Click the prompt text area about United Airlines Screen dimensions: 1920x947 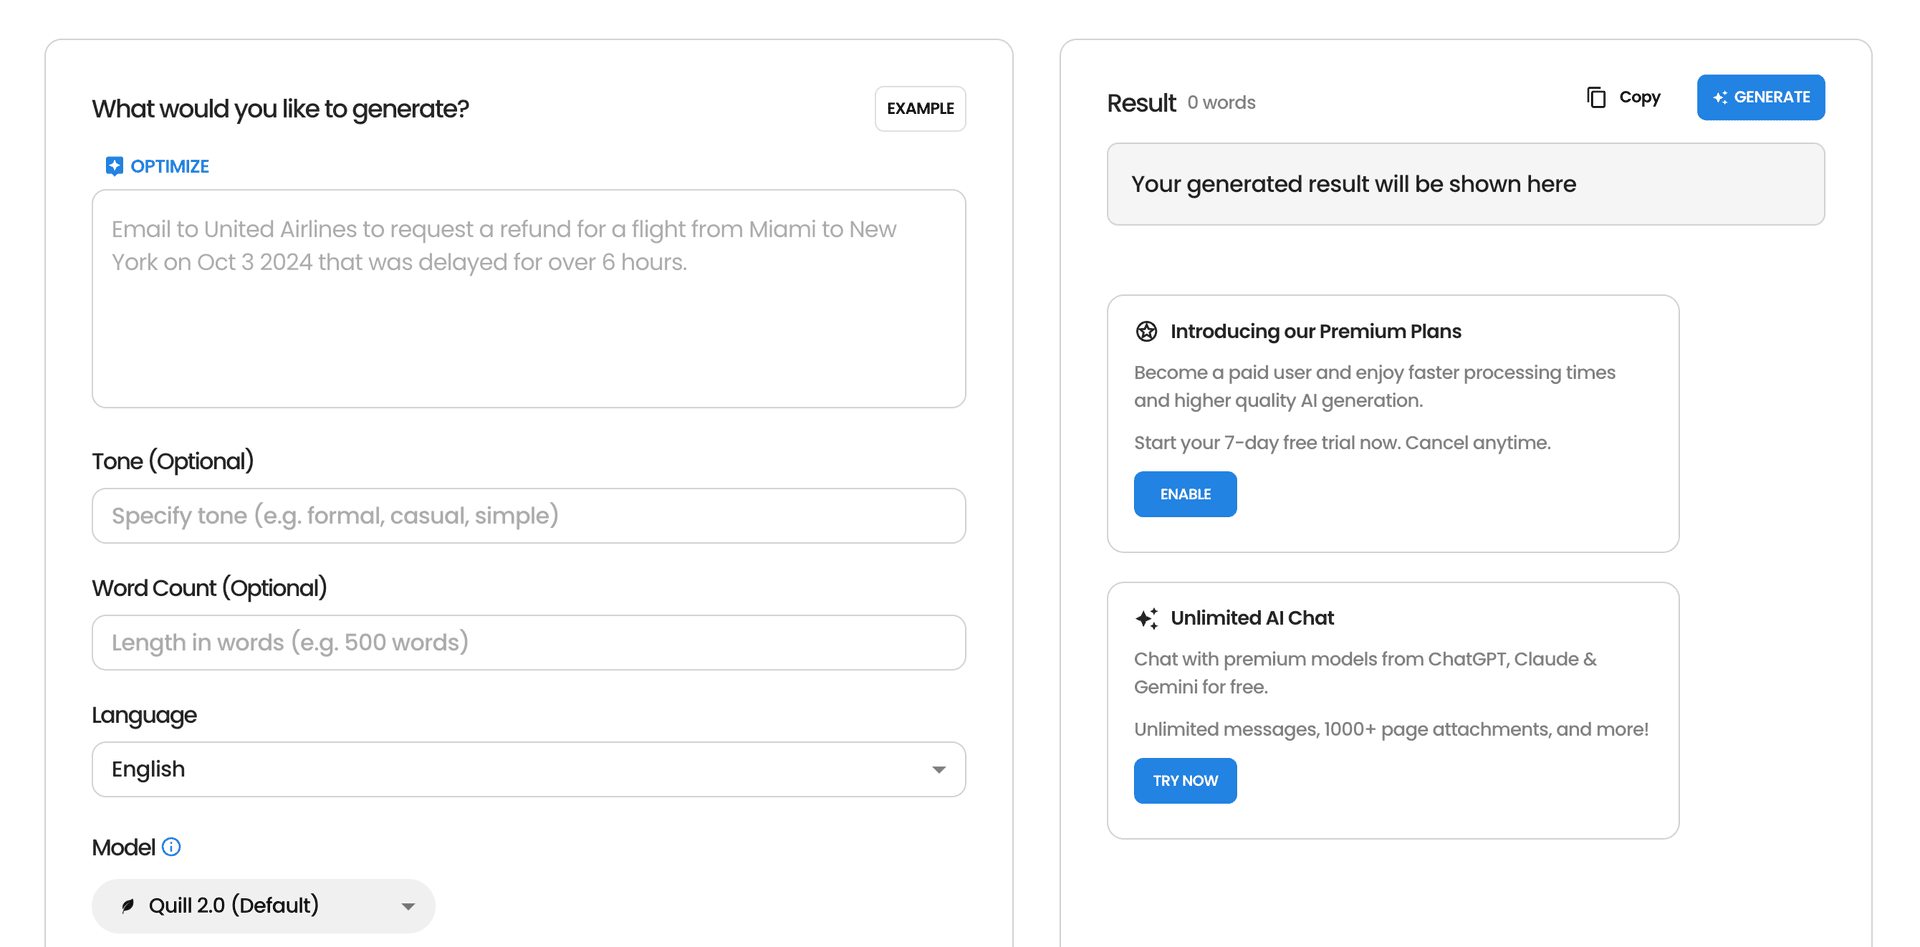(x=528, y=298)
